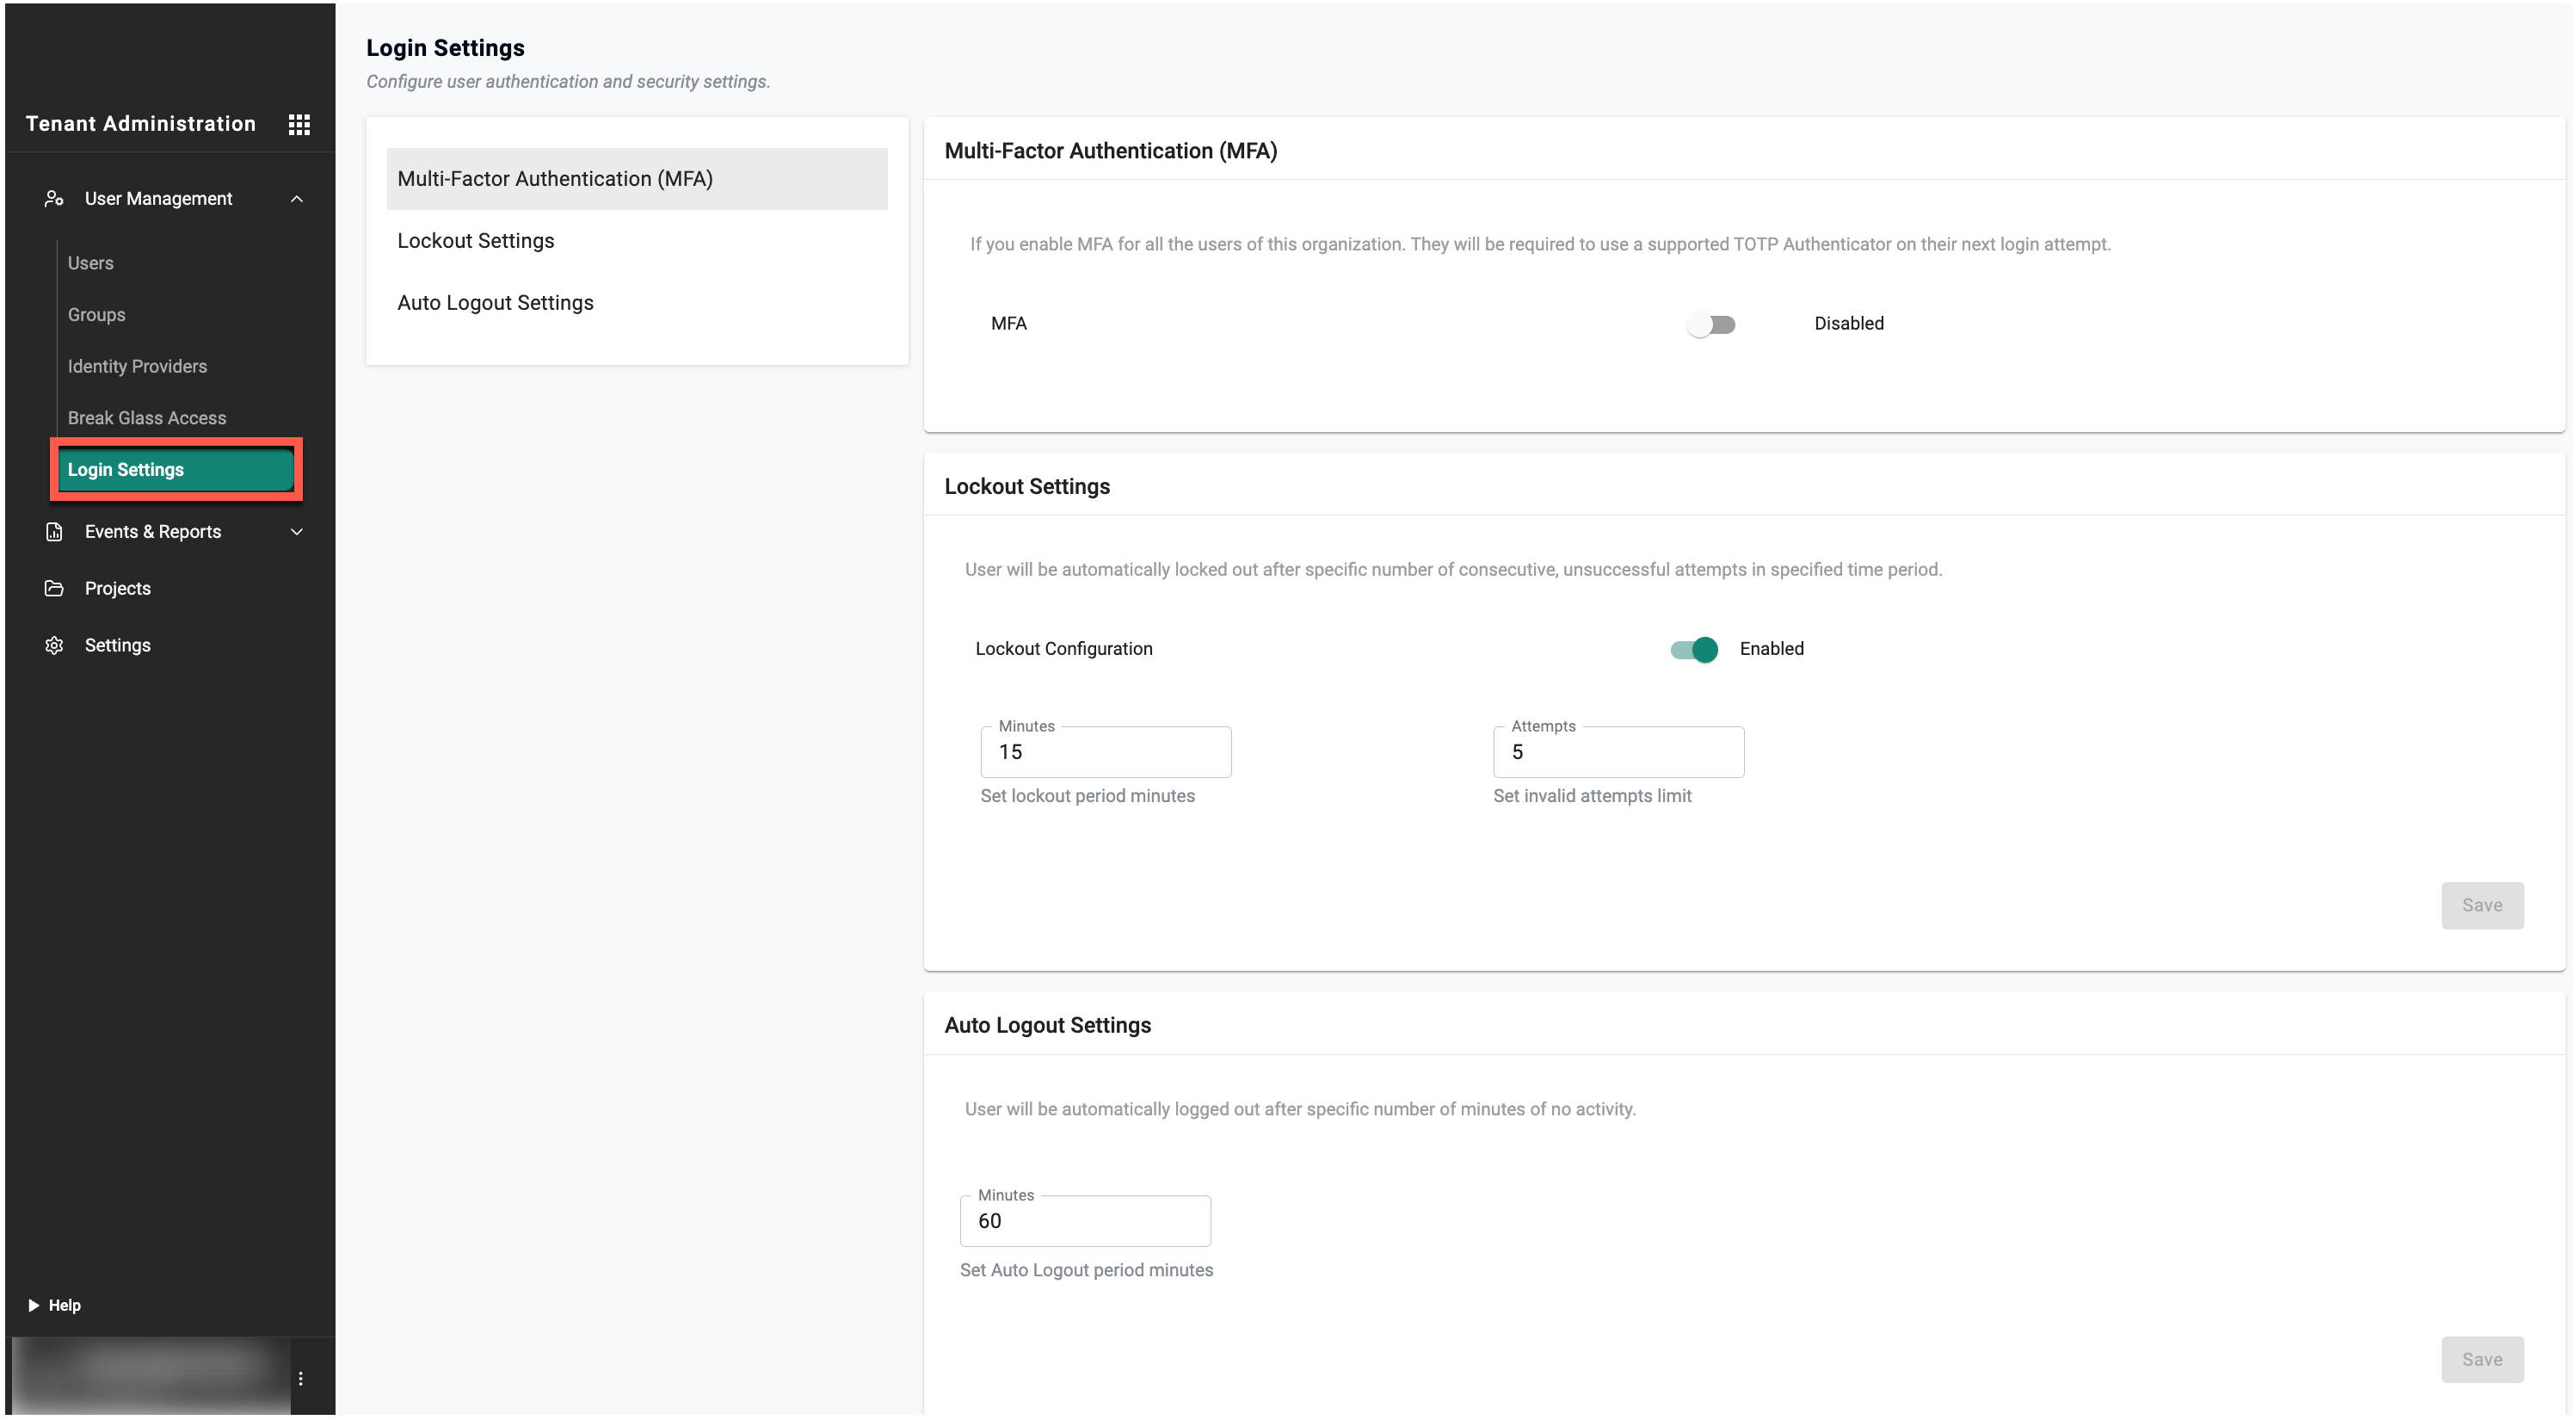Click the Settings gear icon
This screenshot has height=1420, width=2576.
(54, 645)
